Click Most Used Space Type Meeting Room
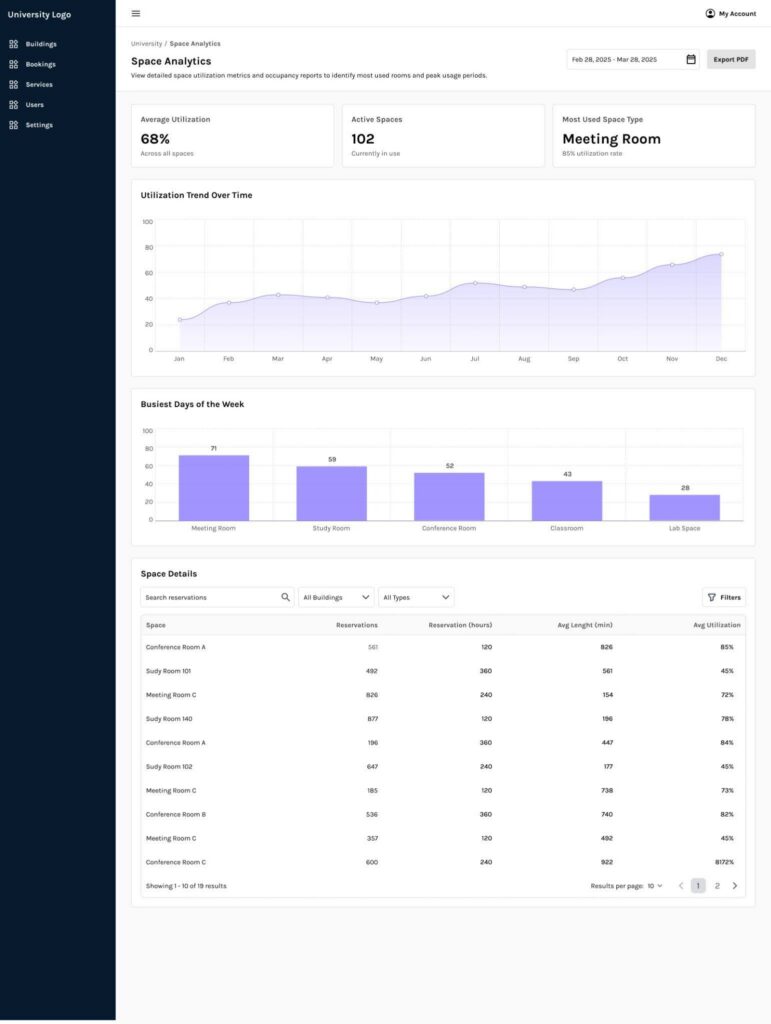The width and height of the screenshot is (771, 1024). [x=654, y=136]
